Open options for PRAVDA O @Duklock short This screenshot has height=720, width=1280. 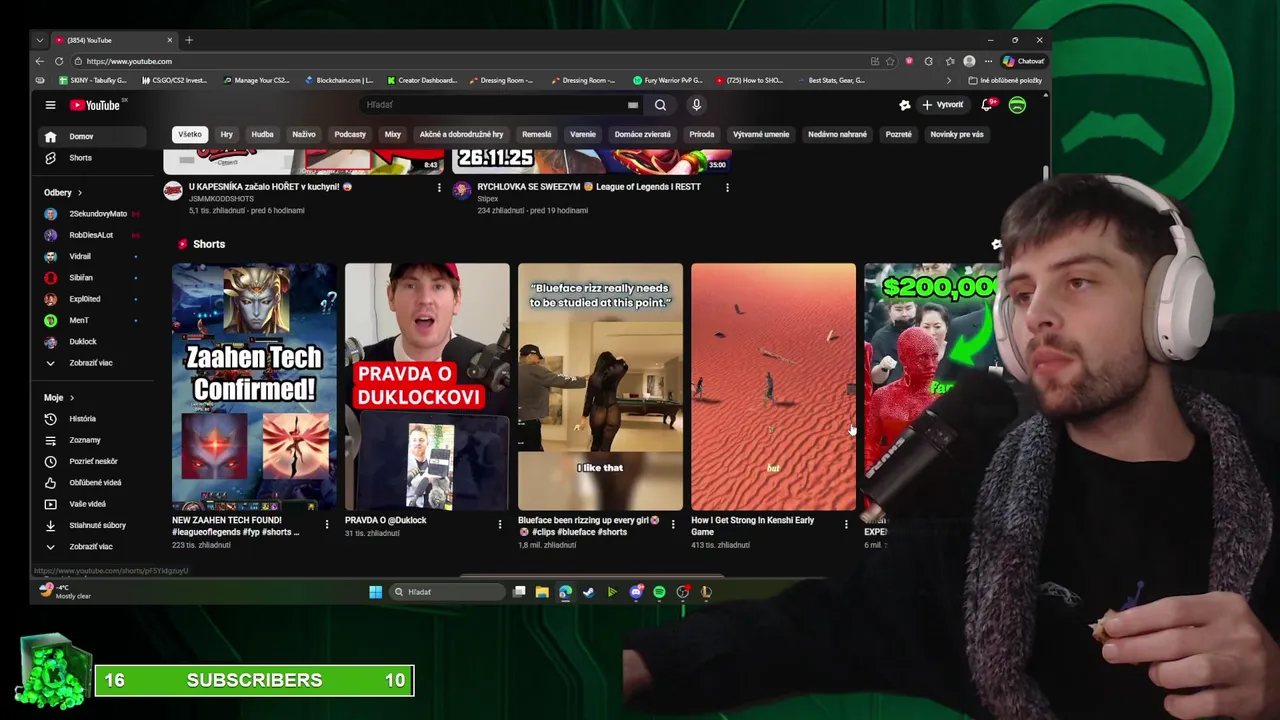click(500, 524)
